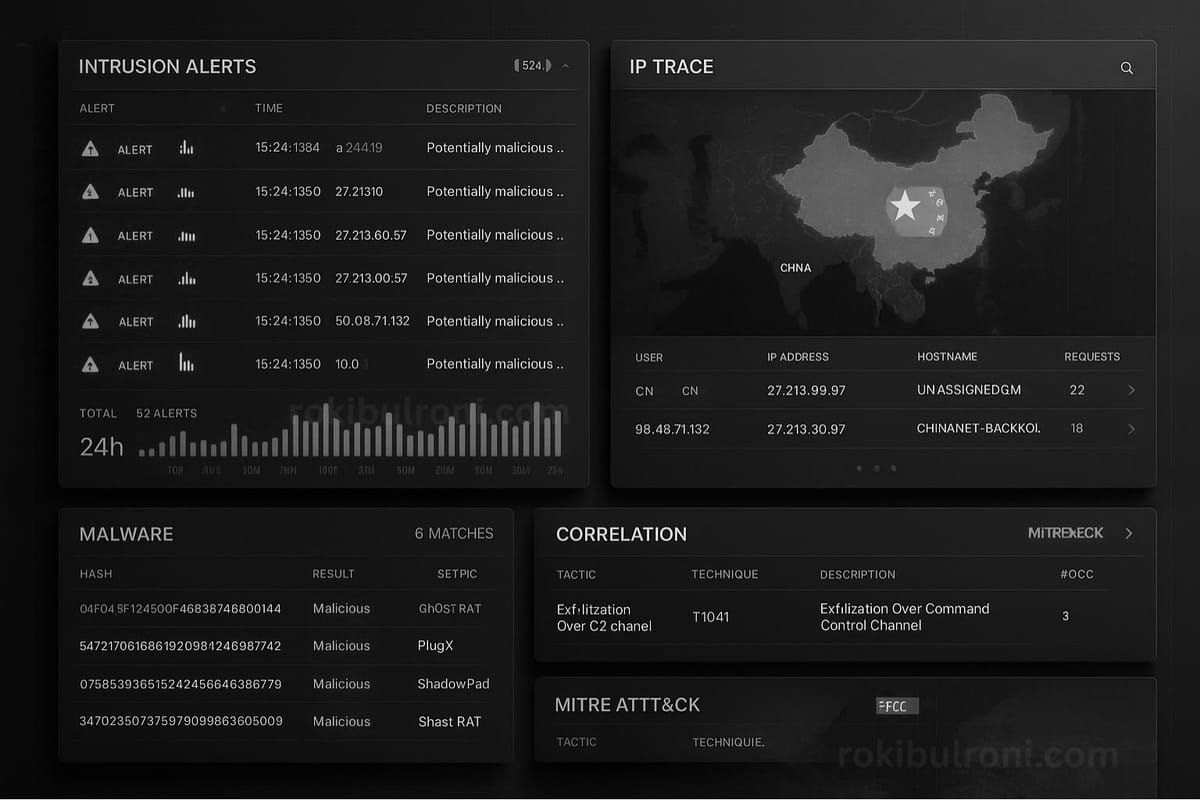Sort by HOSTNAME column header
Image resolution: width=1200 pixels, height=800 pixels.
pyautogui.click(x=947, y=357)
